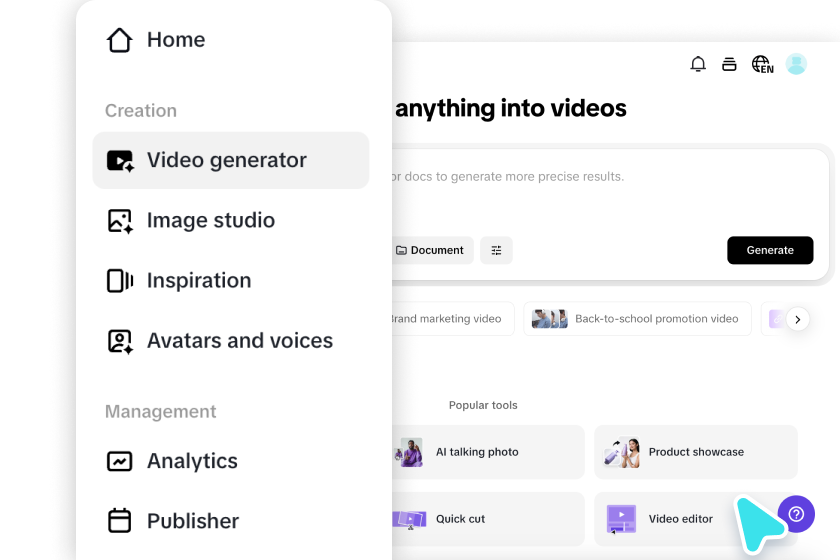This screenshot has width=840, height=560.
Task: Open the Publisher calendar icon
Action: 119,520
